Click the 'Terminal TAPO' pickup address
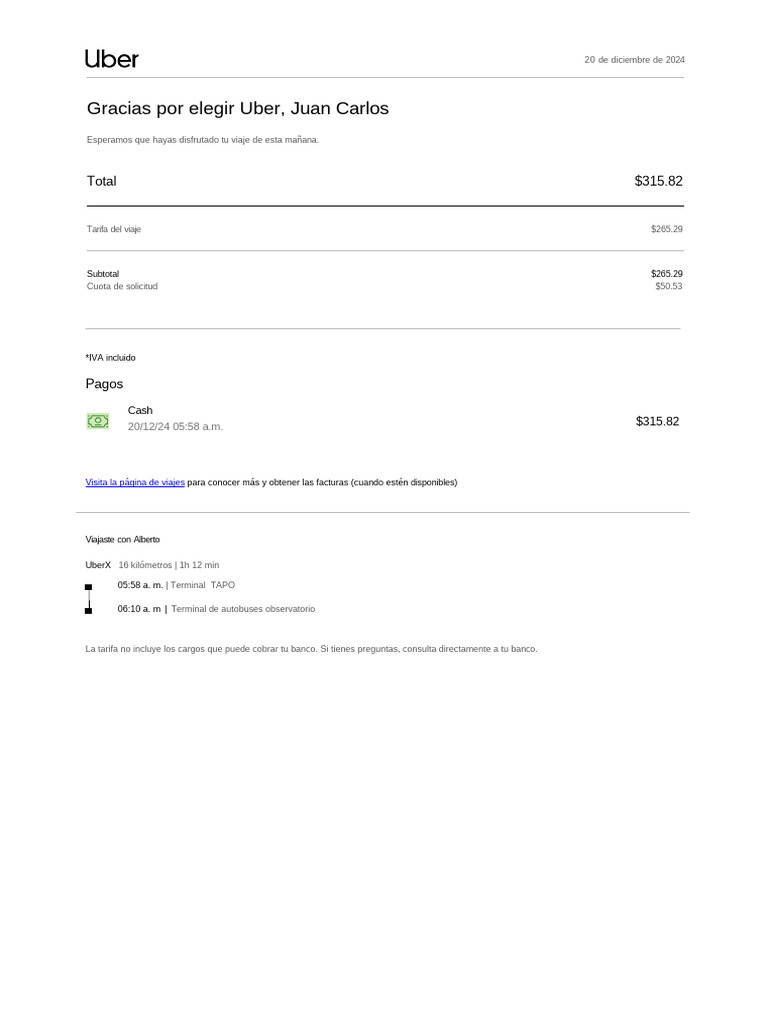This screenshot has height=1024, width=768. (x=202, y=585)
